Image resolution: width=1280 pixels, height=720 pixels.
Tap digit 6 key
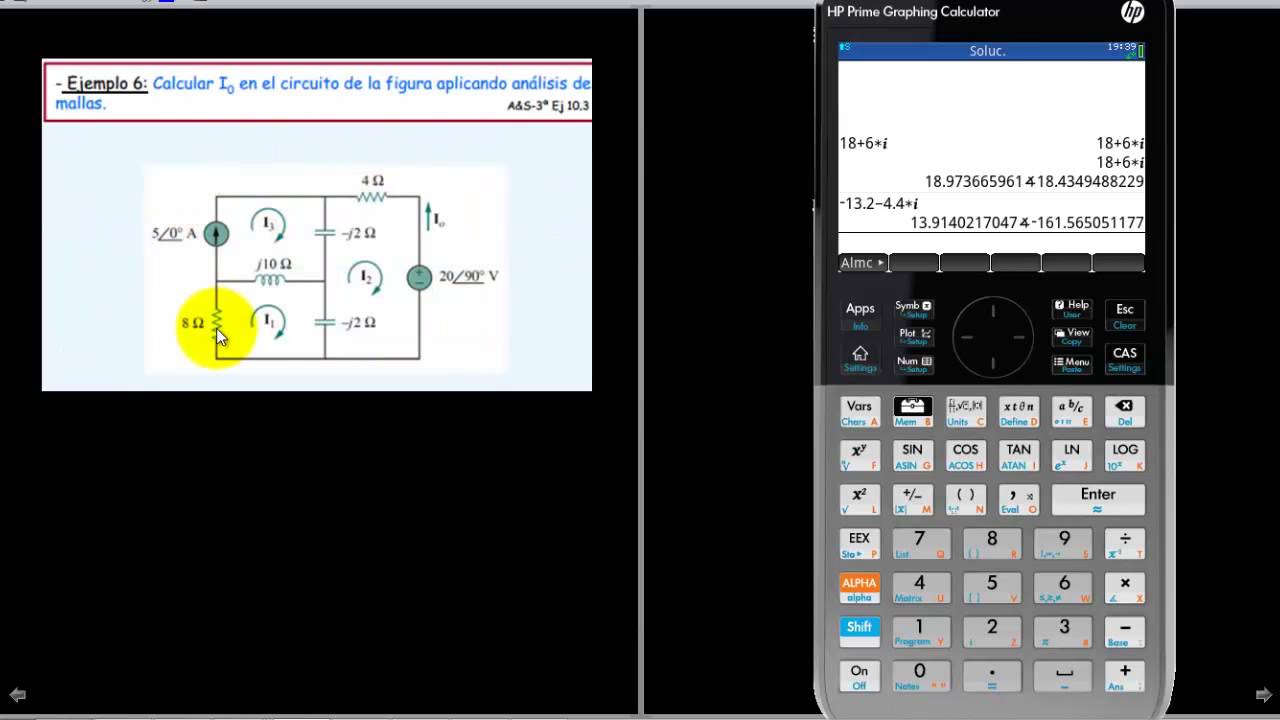tap(1064, 588)
